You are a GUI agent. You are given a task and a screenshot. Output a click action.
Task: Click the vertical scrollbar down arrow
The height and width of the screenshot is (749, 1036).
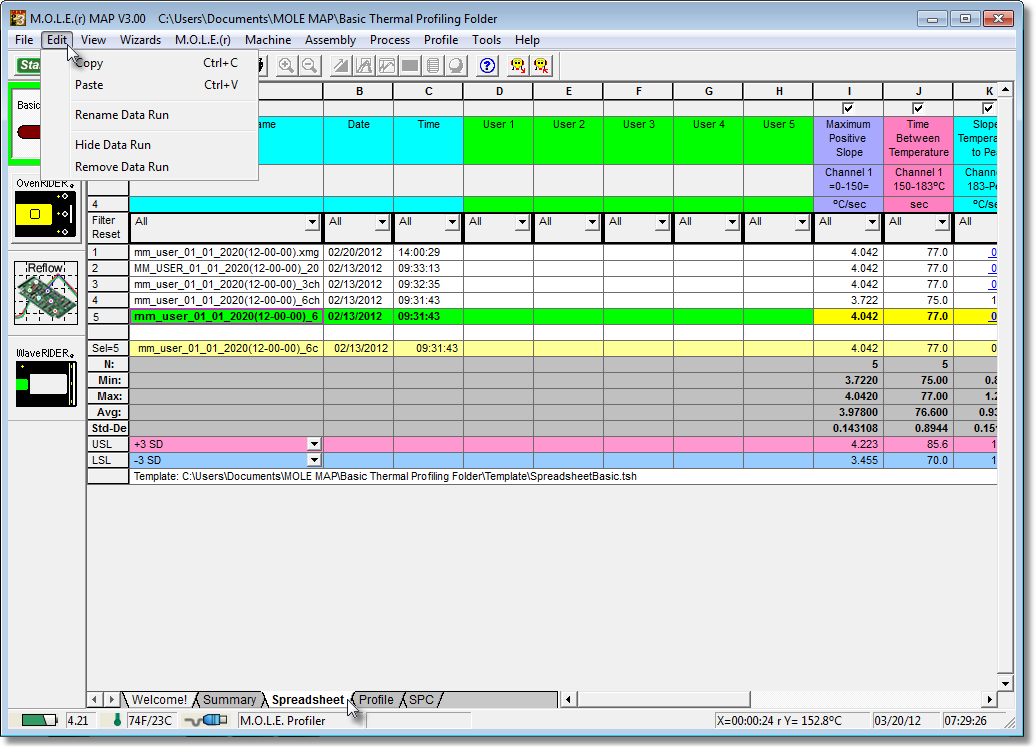click(x=1005, y=684)
